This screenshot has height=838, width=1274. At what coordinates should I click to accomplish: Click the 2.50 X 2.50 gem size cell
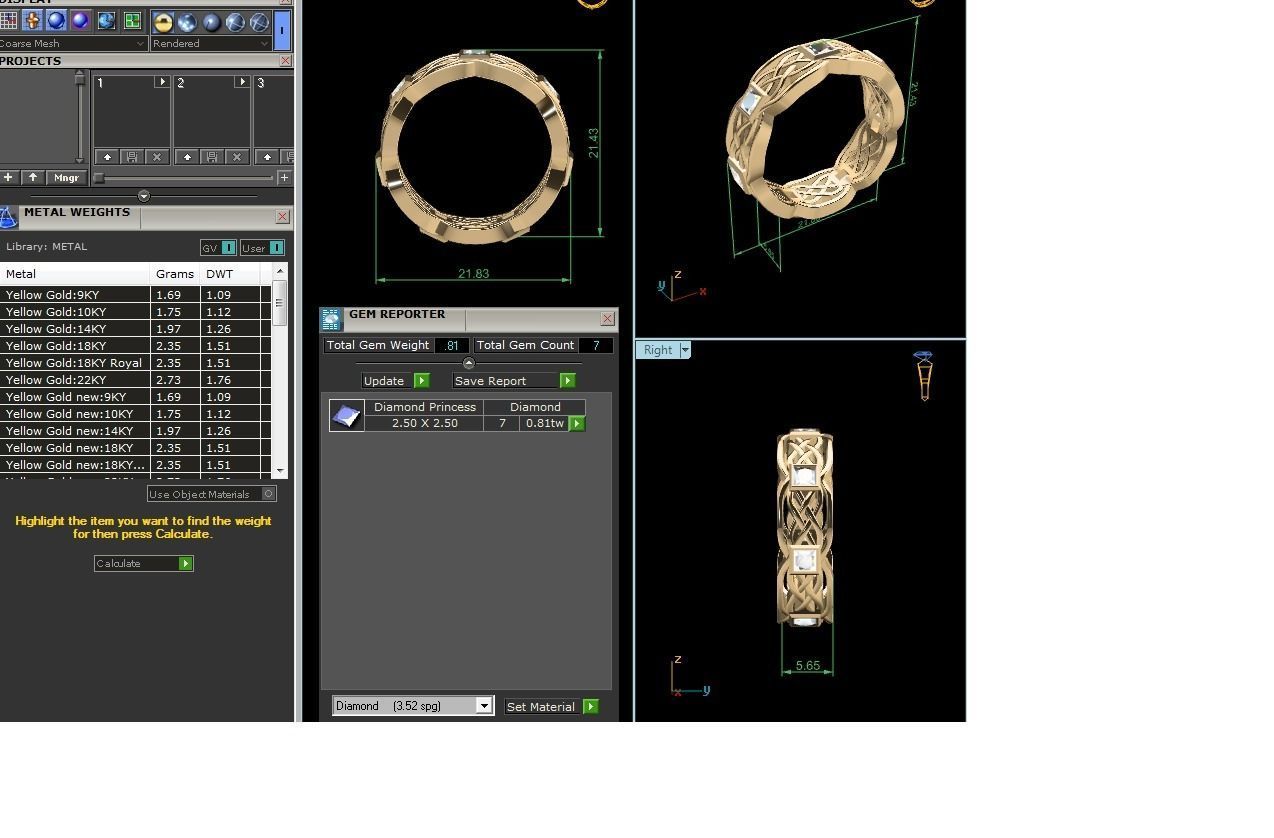pyautogui.click(x=424, y=424)
